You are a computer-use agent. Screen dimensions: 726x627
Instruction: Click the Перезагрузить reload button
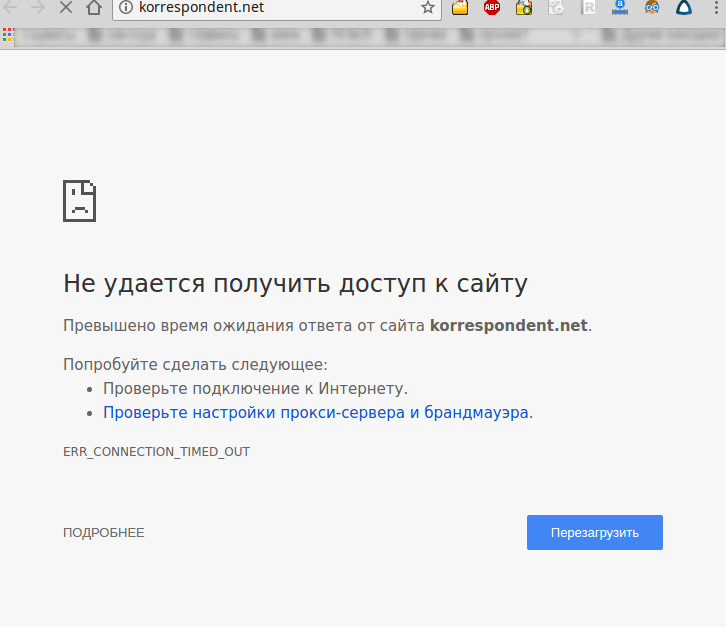coord(595,533)
